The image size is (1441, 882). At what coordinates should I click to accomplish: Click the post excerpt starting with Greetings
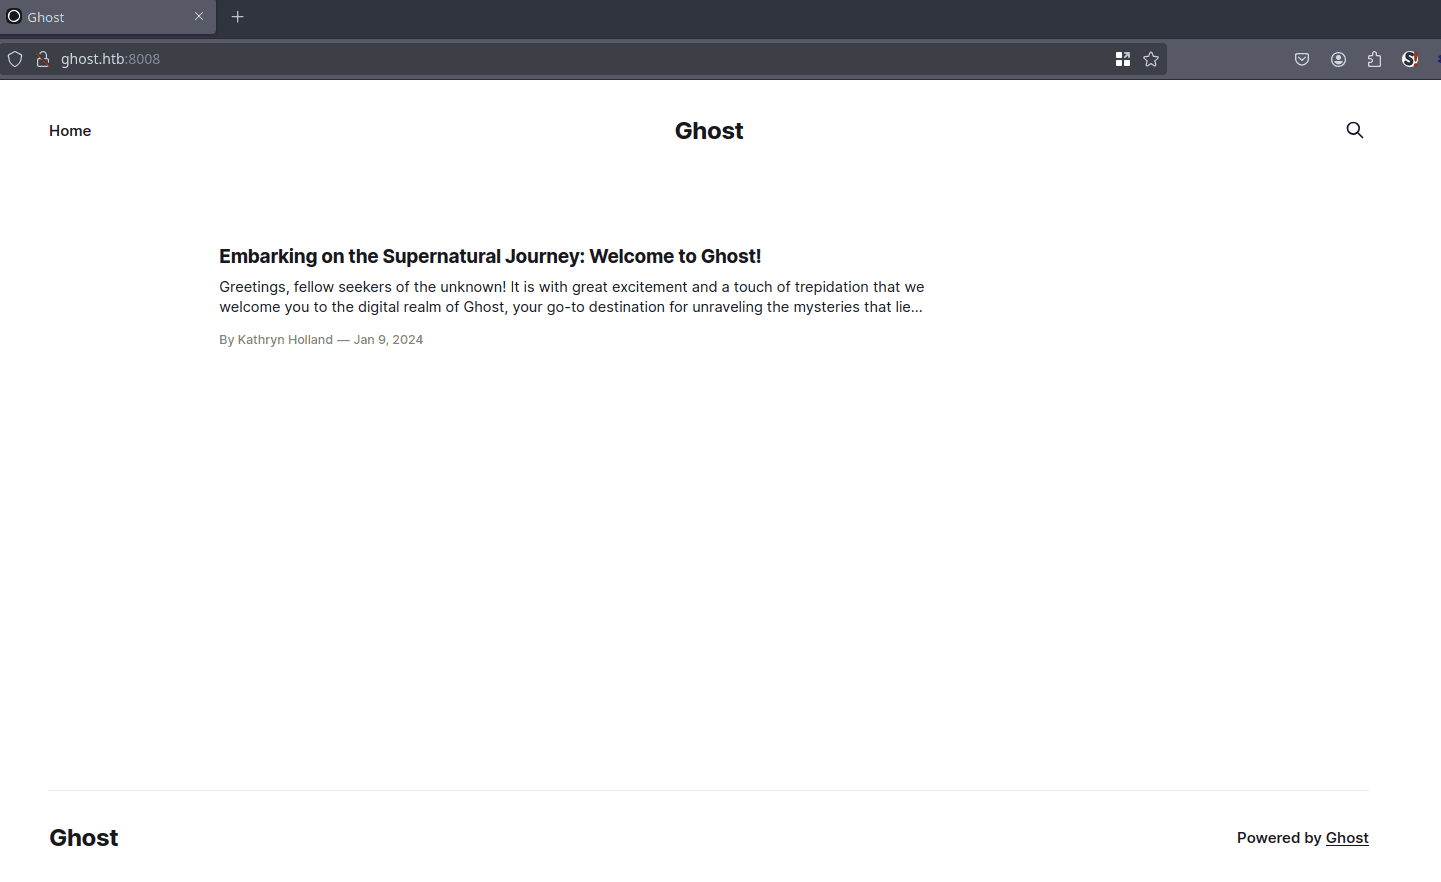(x=571, y=297)
